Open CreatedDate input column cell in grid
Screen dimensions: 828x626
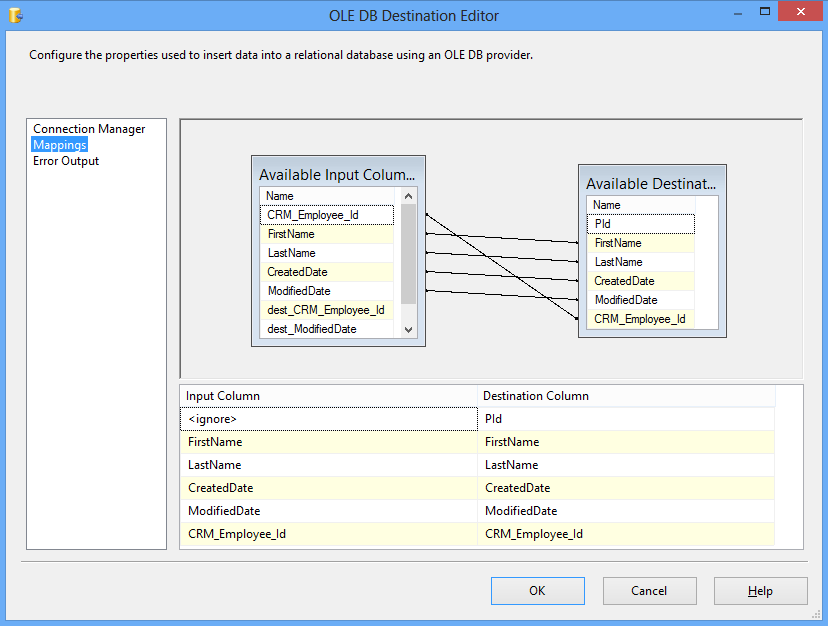click(329, 488)
